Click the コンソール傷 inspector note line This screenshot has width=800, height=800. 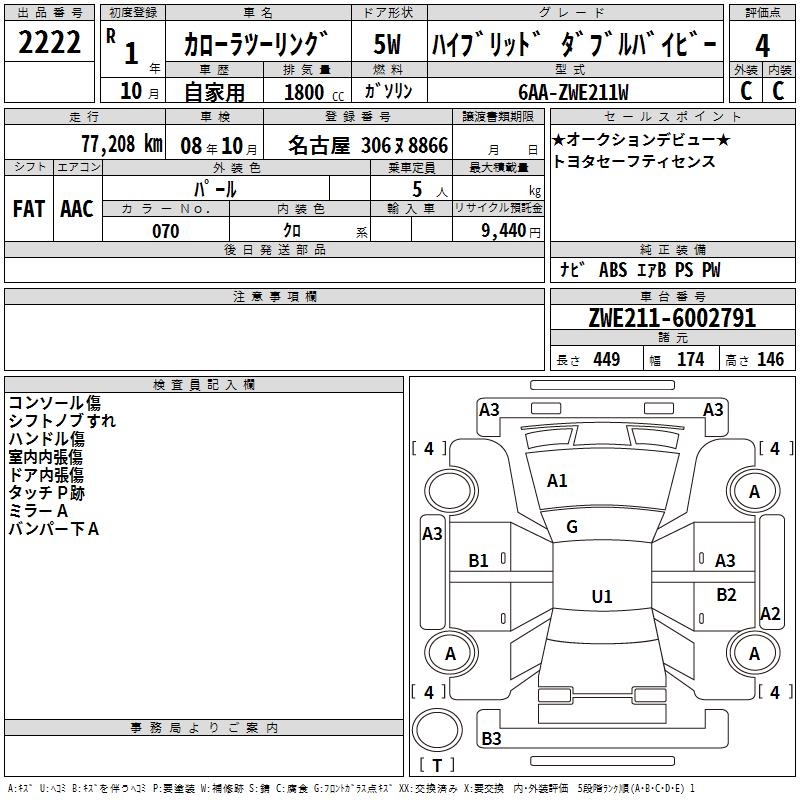tap(55, 403)
